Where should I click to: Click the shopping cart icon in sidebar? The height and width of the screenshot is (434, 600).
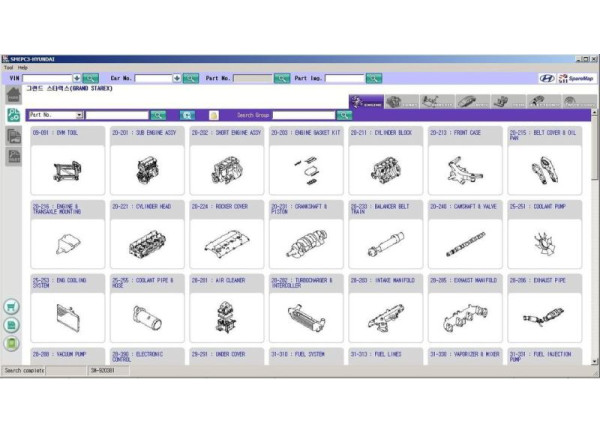point(13,306)
